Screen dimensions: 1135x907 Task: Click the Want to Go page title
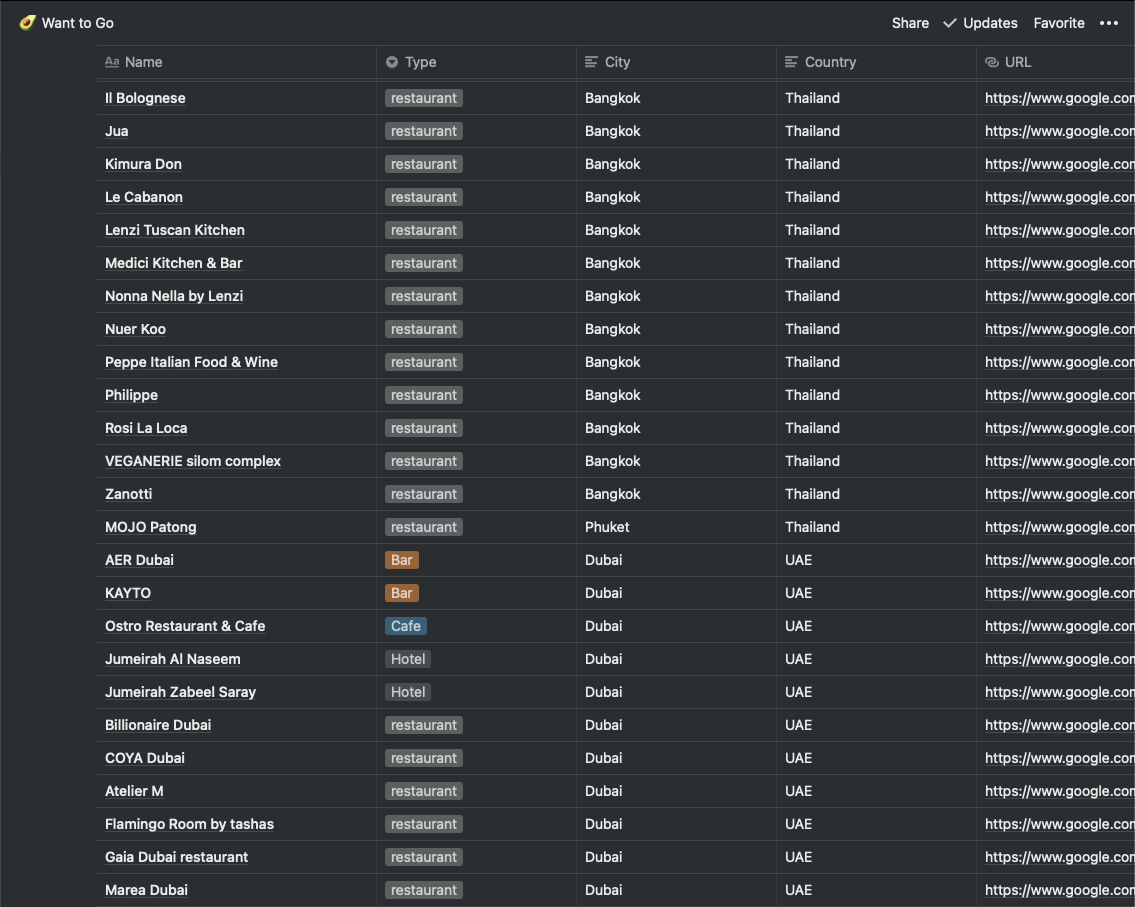coord(77,23)
